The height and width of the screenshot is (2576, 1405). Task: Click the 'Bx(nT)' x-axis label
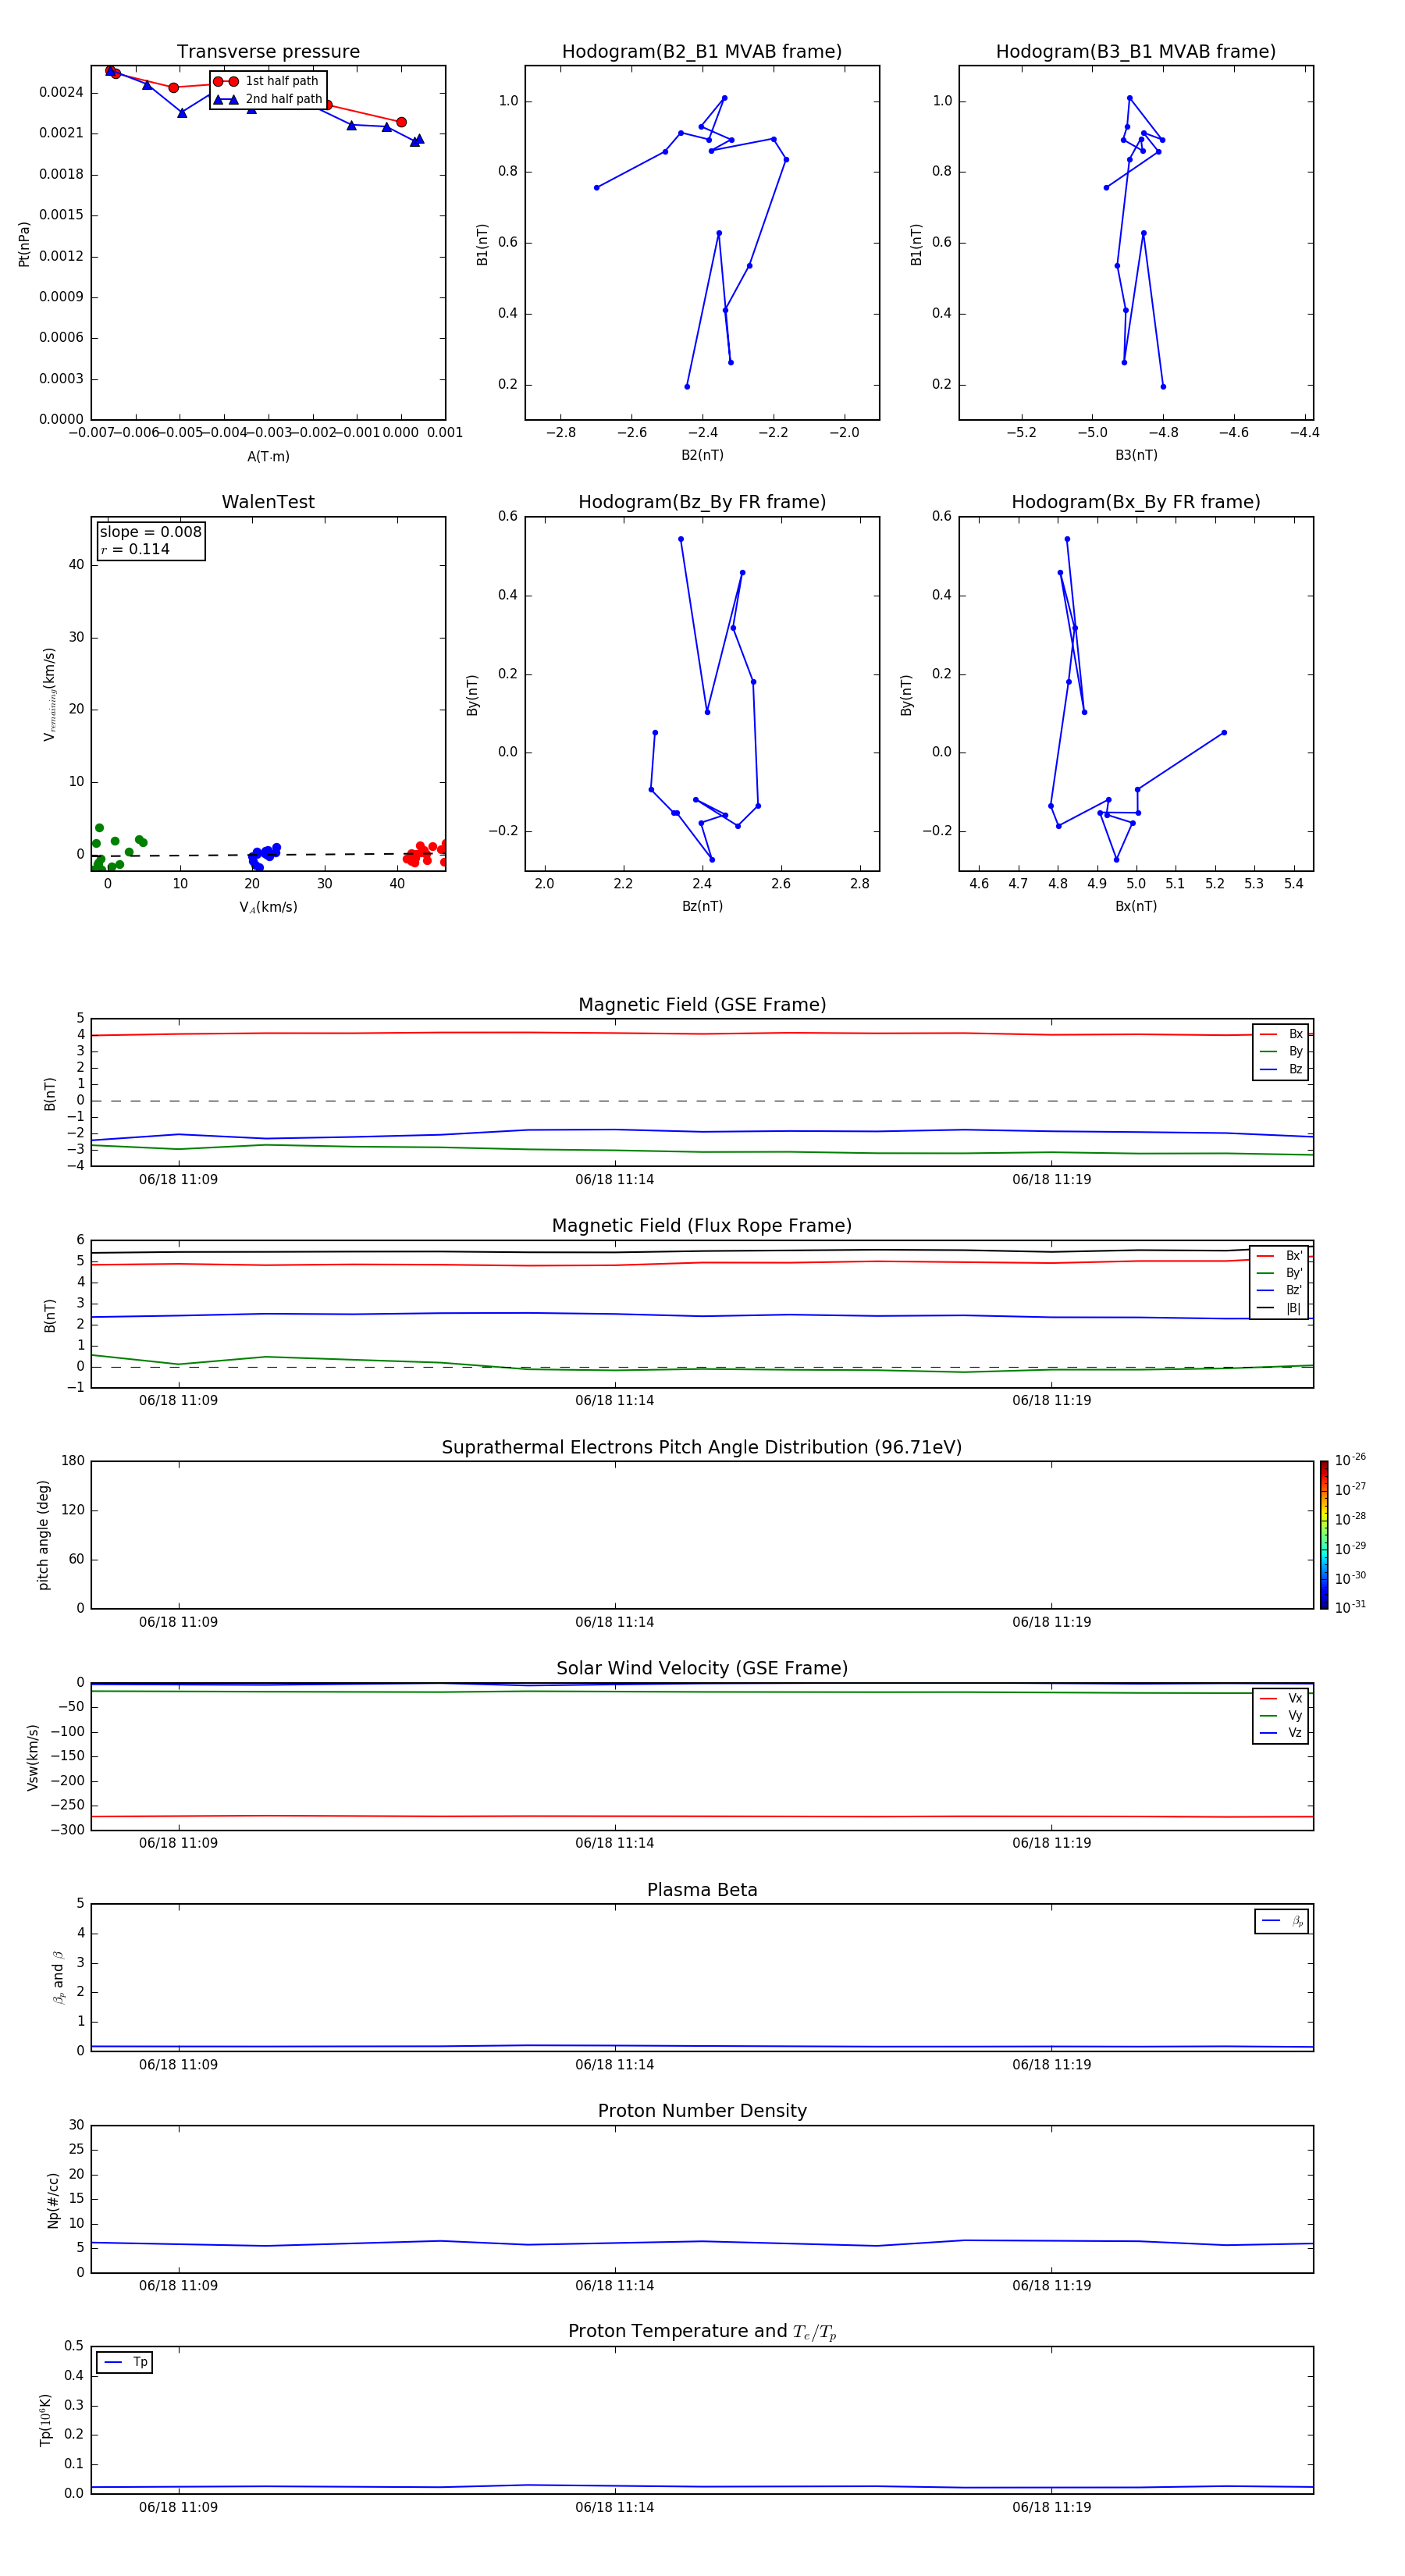pyautogui.click(x=1136, y=906)
